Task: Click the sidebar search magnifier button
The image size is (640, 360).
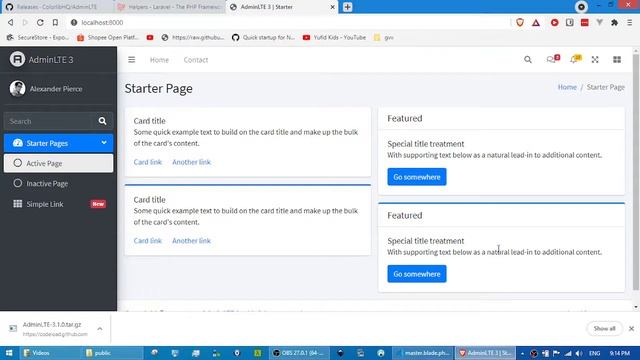Action: click(x=102, y=121)
